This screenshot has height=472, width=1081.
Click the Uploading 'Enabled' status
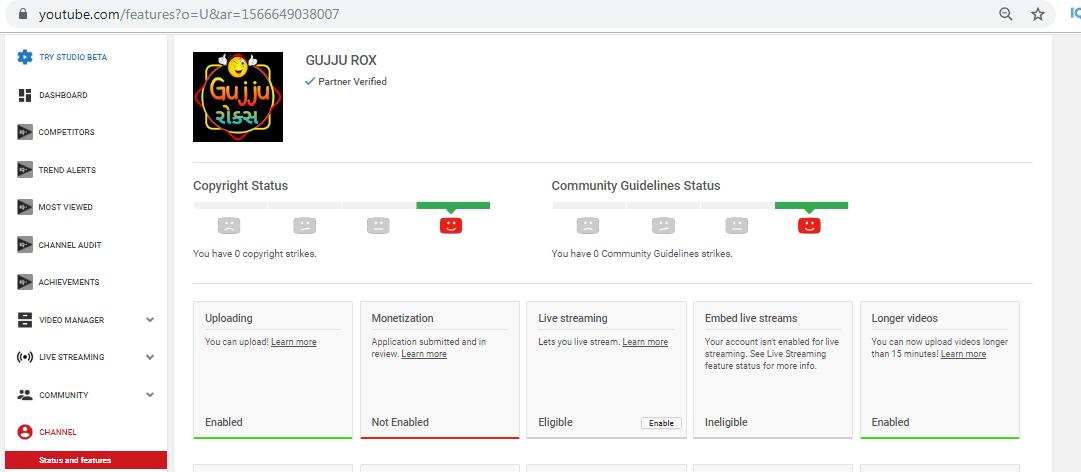coord(224,422)
